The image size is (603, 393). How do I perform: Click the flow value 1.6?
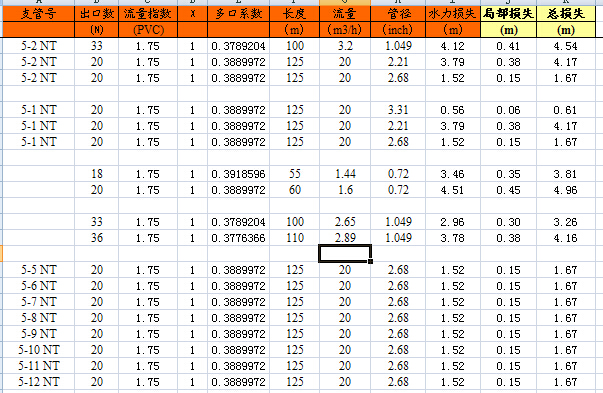pyautogui.click(x=345, y=190)
